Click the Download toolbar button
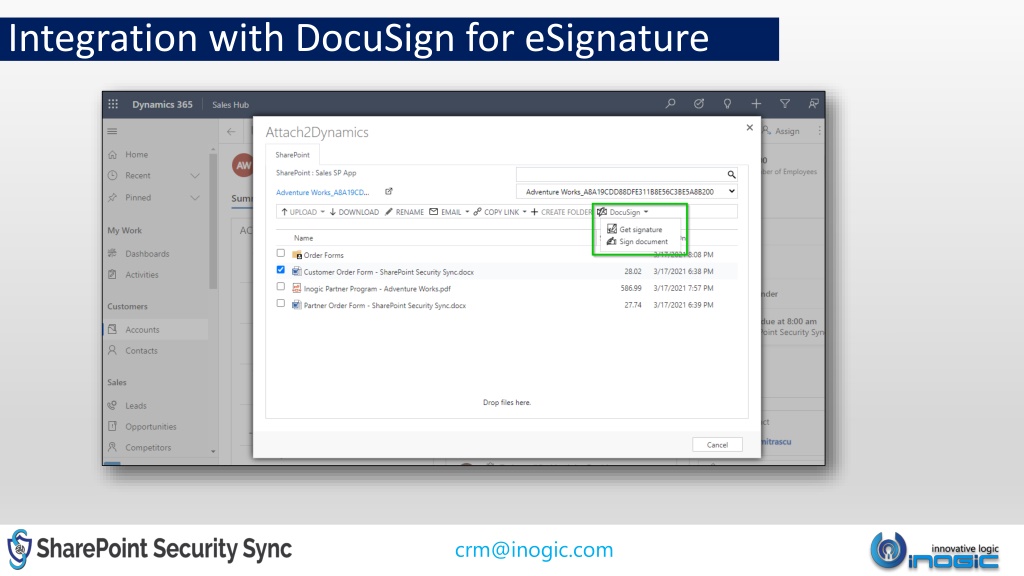 click(x=354, y=212)
